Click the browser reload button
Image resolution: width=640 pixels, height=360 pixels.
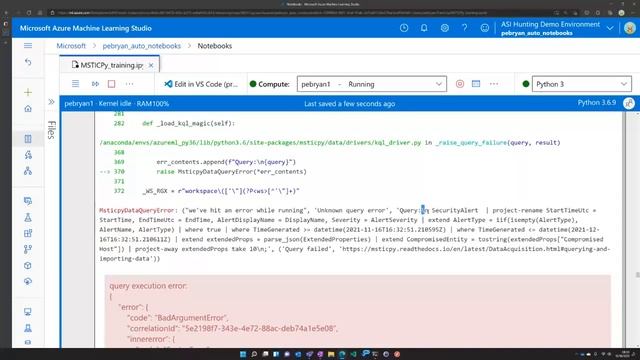click(x=29, y=13)
